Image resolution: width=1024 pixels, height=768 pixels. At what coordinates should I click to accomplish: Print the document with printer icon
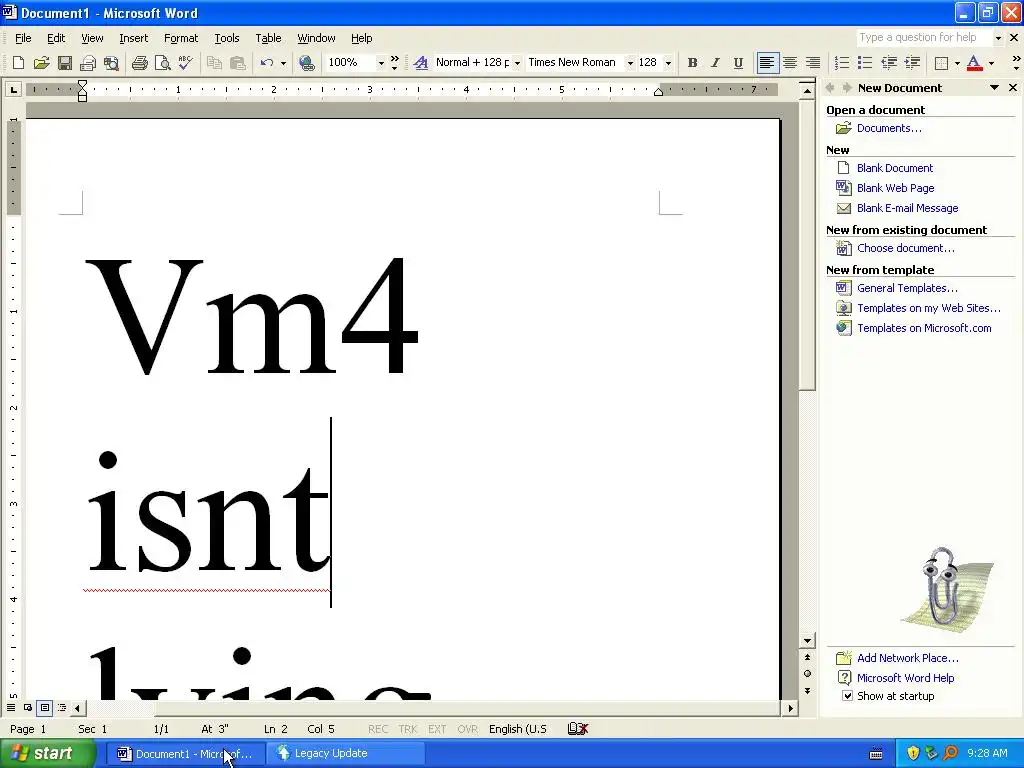pyautogui.click(x=139, y=63)
